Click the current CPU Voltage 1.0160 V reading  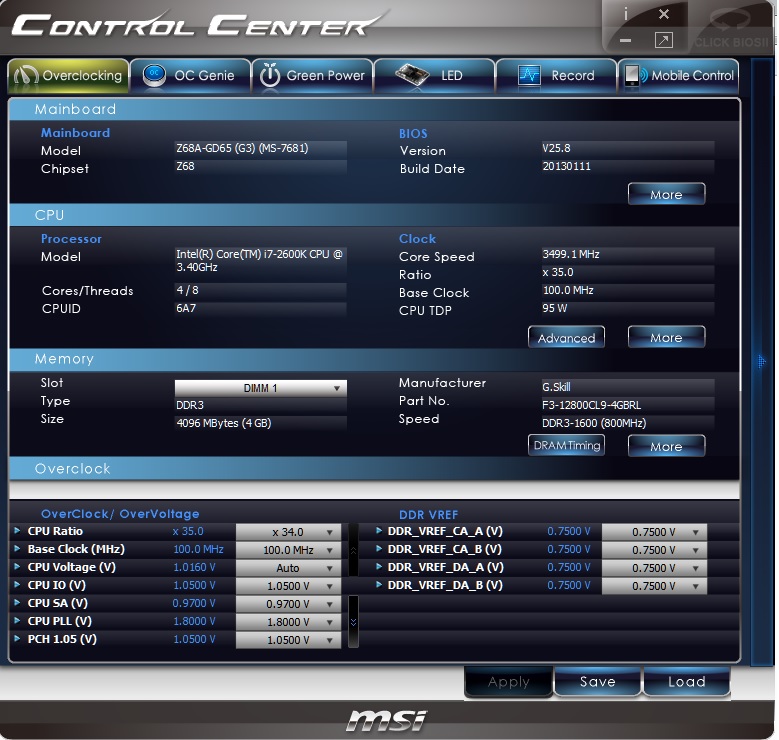click(194, 567)
